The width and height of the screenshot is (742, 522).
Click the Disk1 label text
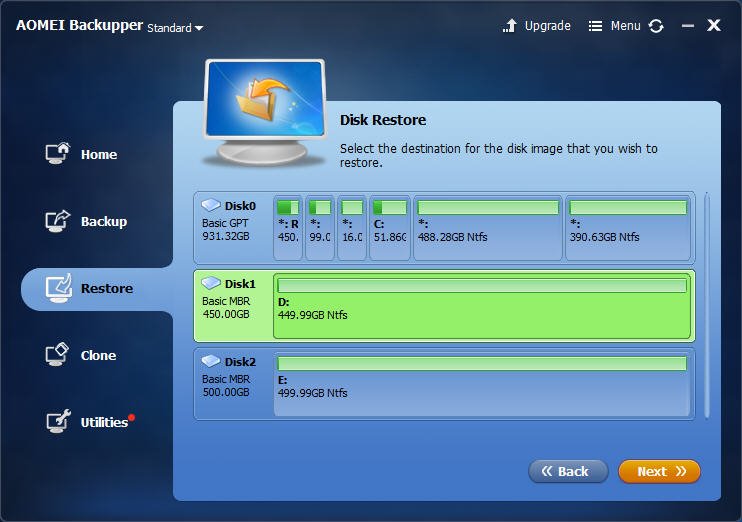click(x=240, y=284)
